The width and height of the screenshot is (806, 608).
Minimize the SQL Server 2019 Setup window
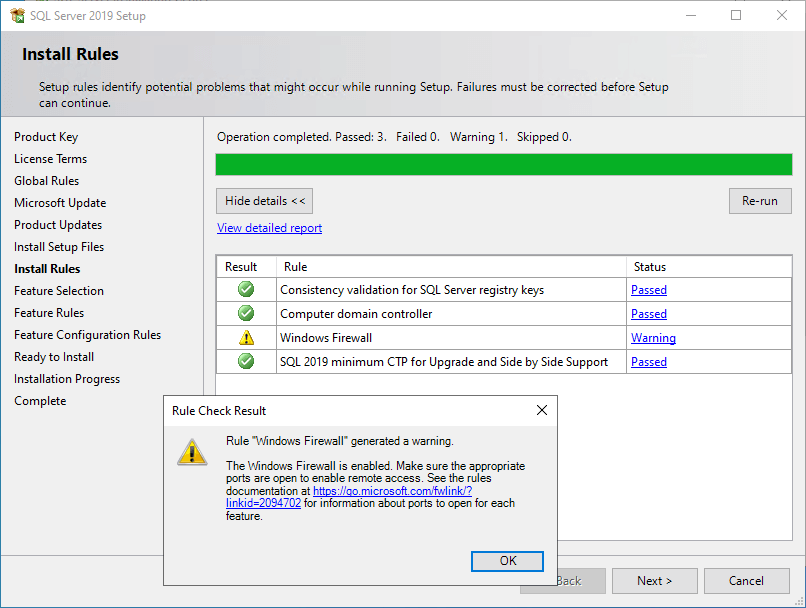point(691,15)
